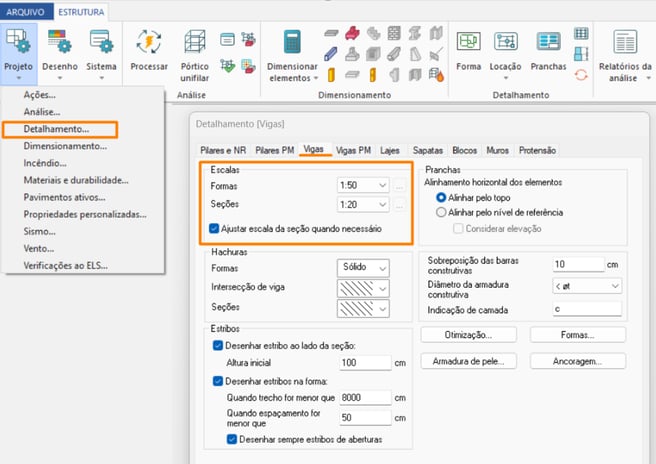The height and width of the screenshot is (464, 656).
Task: Click the Otimização... button
Action: [469, 335]
